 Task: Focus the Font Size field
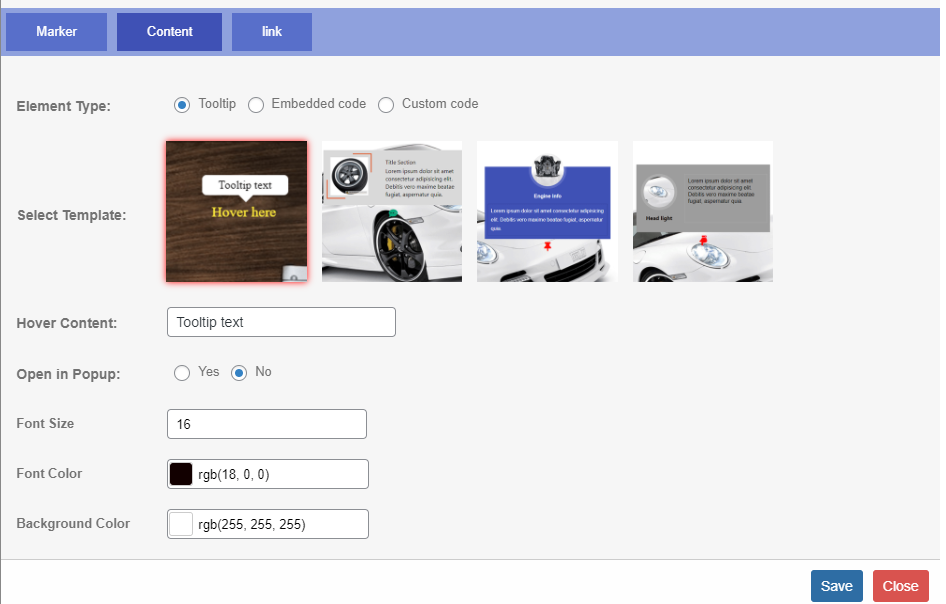[x=267, y=424]
